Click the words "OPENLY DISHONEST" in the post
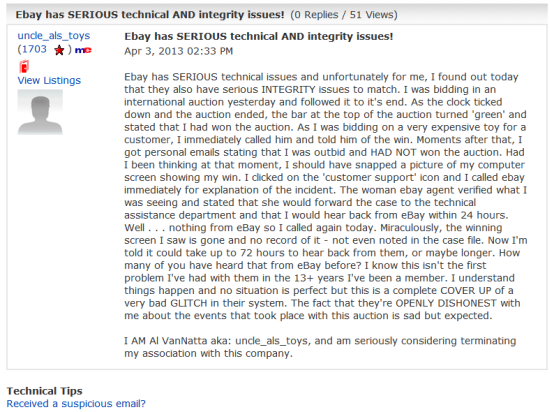Image resolution: width=550 pixels, height=412 pixels. [446, 303]
